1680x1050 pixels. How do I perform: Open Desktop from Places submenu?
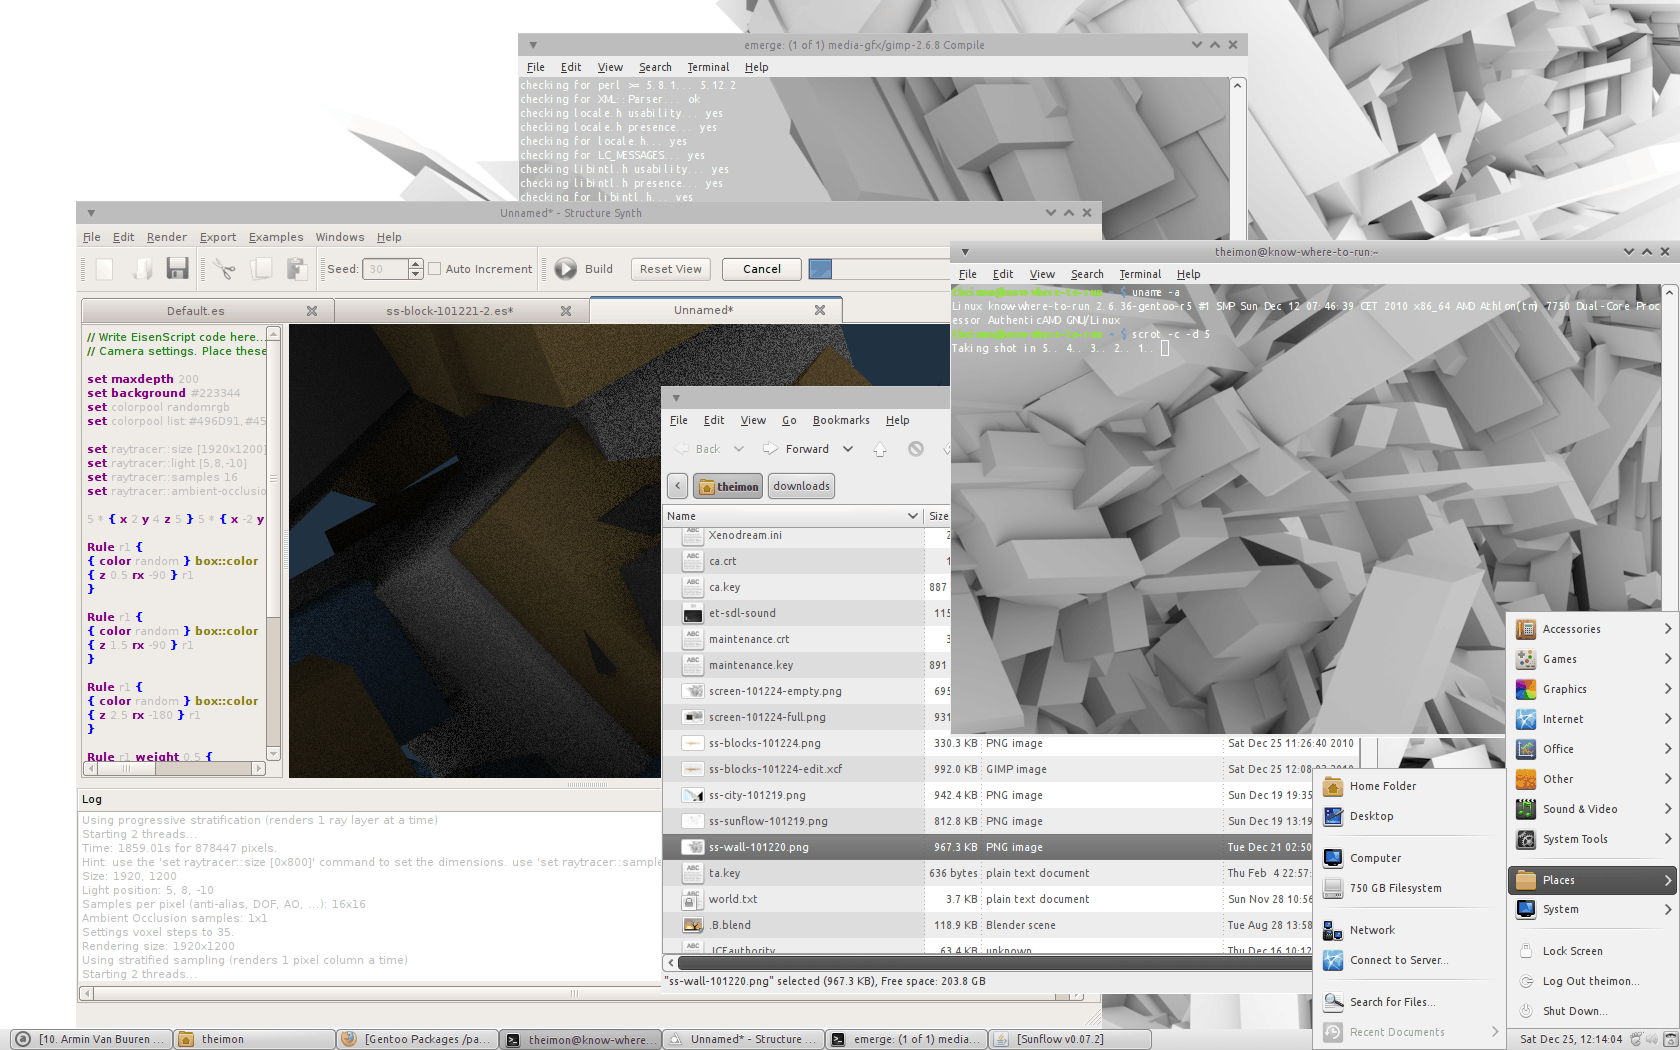1408,816
